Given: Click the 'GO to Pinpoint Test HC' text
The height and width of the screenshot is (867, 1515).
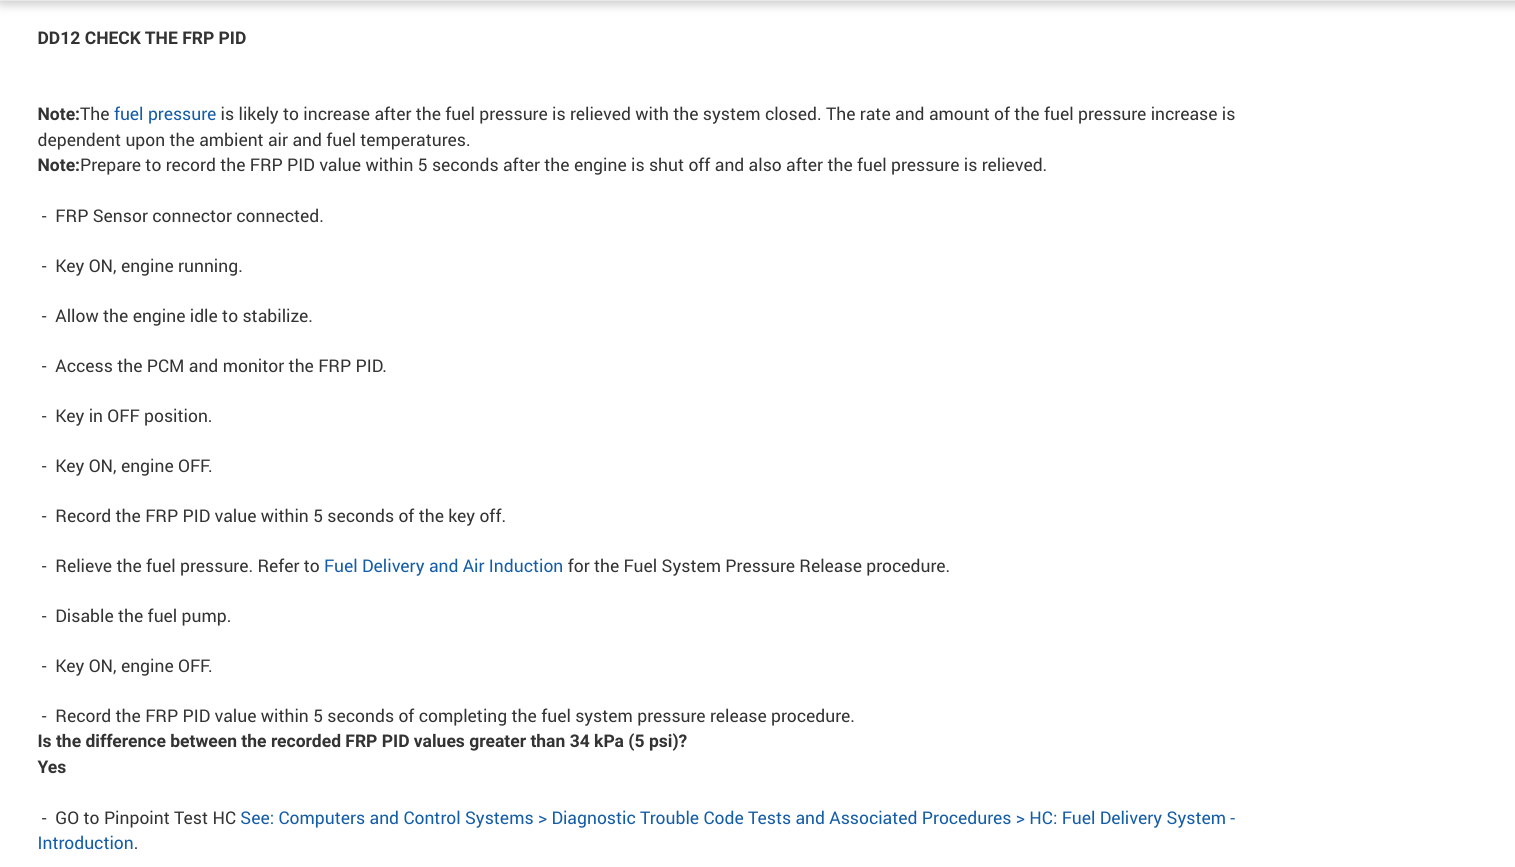Looking at the screenshot, I should 145,818.
